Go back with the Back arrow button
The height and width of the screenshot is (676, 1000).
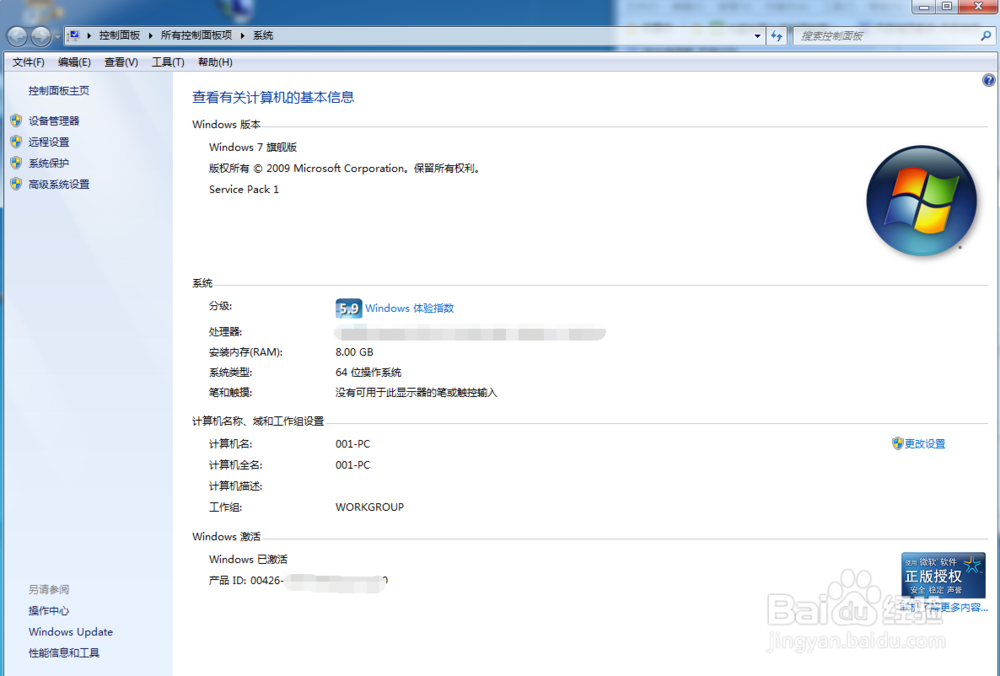click(x=17, y=36)
